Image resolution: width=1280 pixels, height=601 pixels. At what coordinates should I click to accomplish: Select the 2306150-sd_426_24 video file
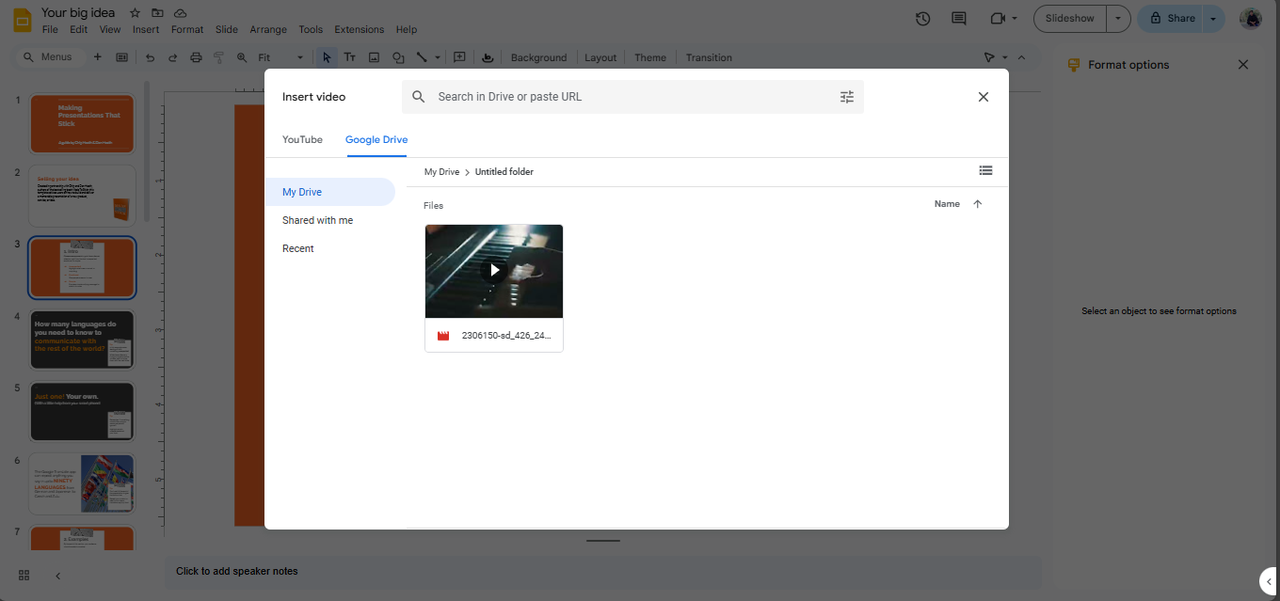coord(494,288)
